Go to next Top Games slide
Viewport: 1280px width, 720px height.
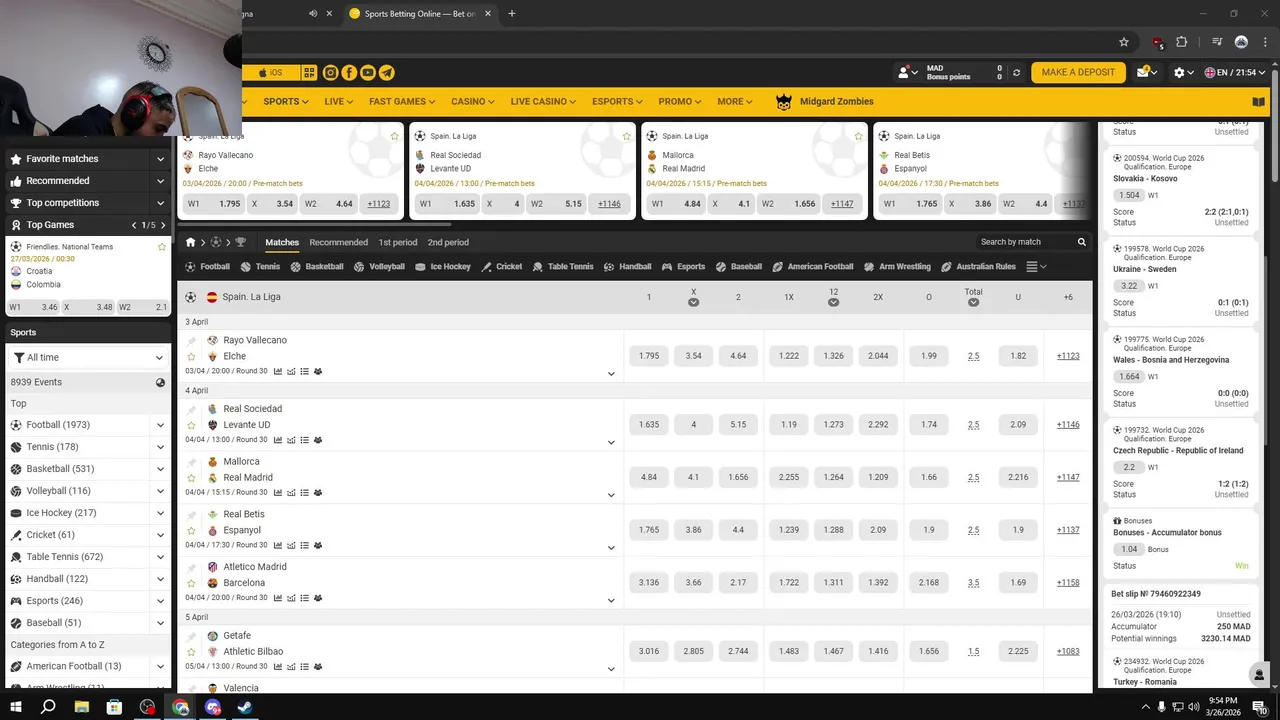(163, 225)
